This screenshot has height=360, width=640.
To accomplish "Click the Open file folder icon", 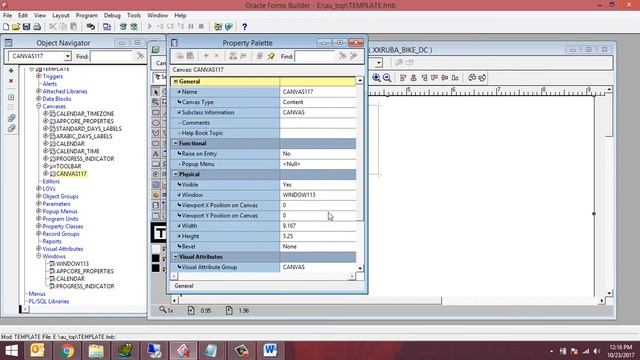I will [x=16, y=27].
